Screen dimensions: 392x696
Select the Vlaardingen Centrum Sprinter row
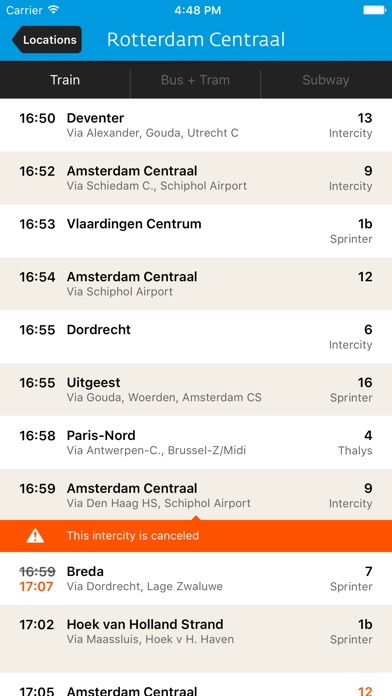[196, 231]
